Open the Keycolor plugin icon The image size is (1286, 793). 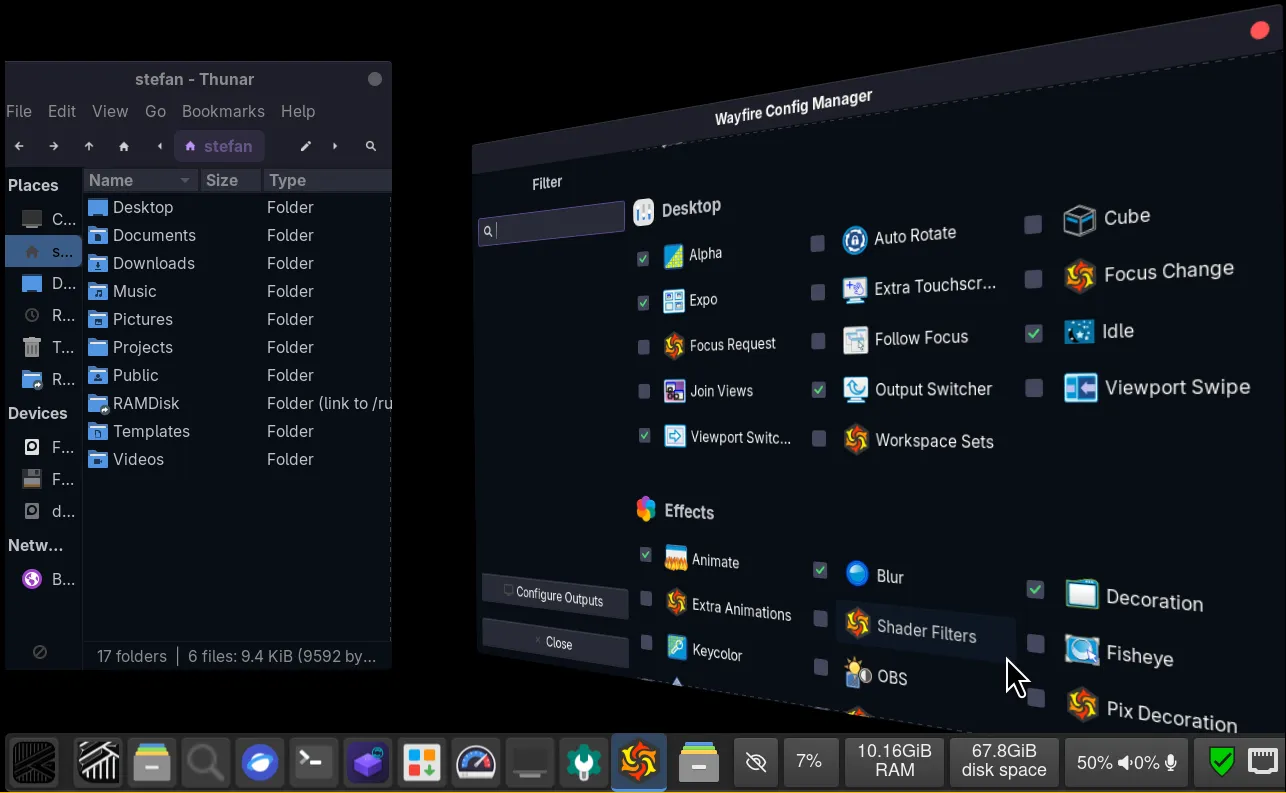[x=676, y=647]
